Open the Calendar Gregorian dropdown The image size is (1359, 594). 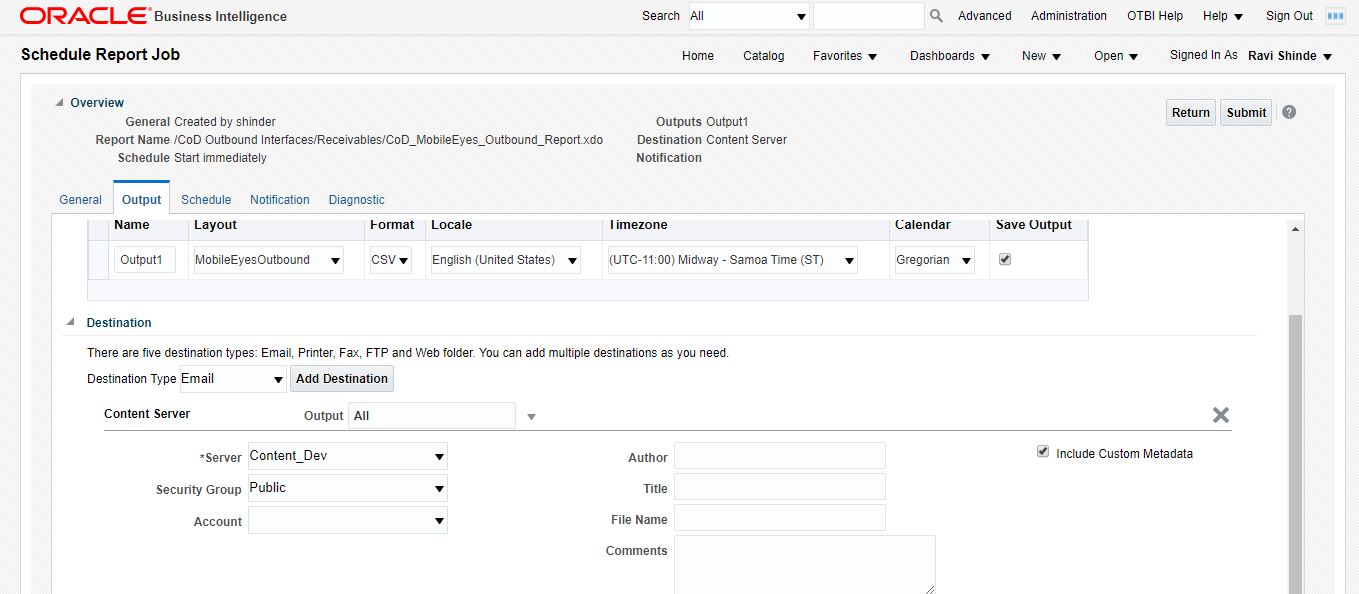tap(934, 260)
